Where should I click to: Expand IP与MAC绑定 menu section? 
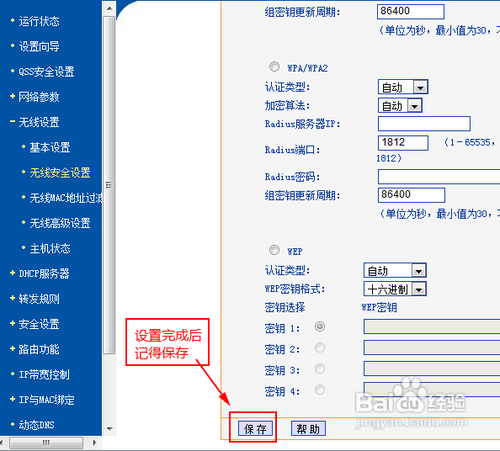[x=46, y=400]
